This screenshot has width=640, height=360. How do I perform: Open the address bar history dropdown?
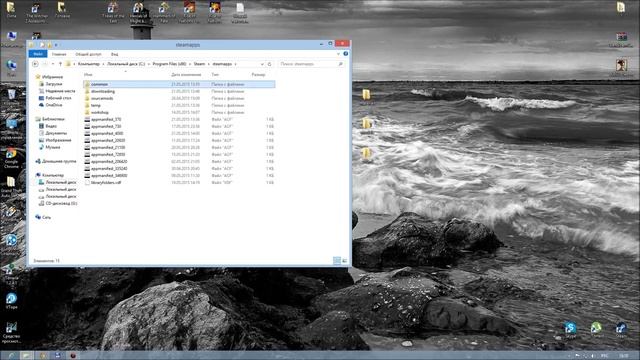(262, 64)
